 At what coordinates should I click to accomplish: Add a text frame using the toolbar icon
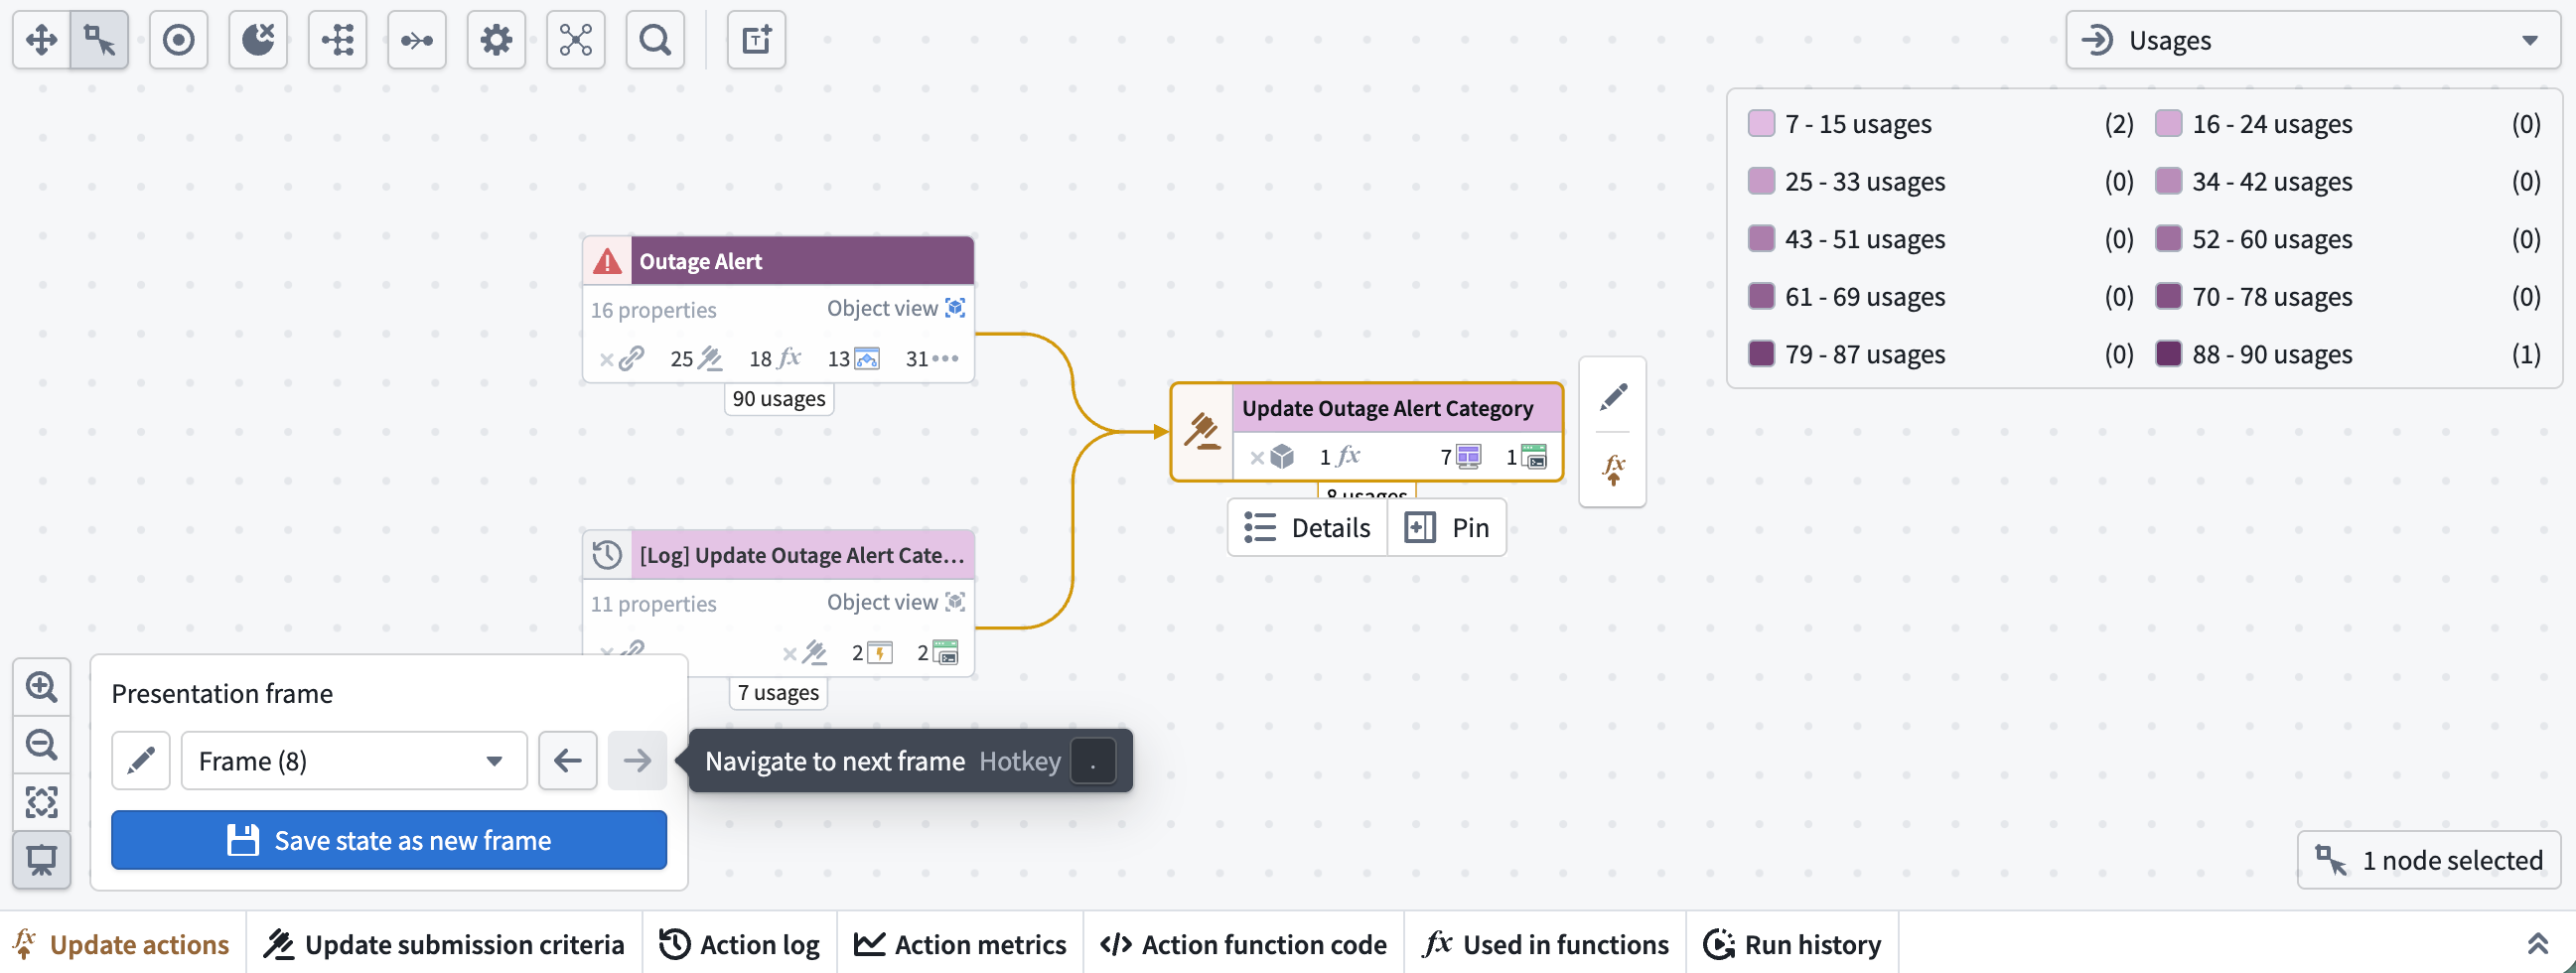[x=756, y=40]
